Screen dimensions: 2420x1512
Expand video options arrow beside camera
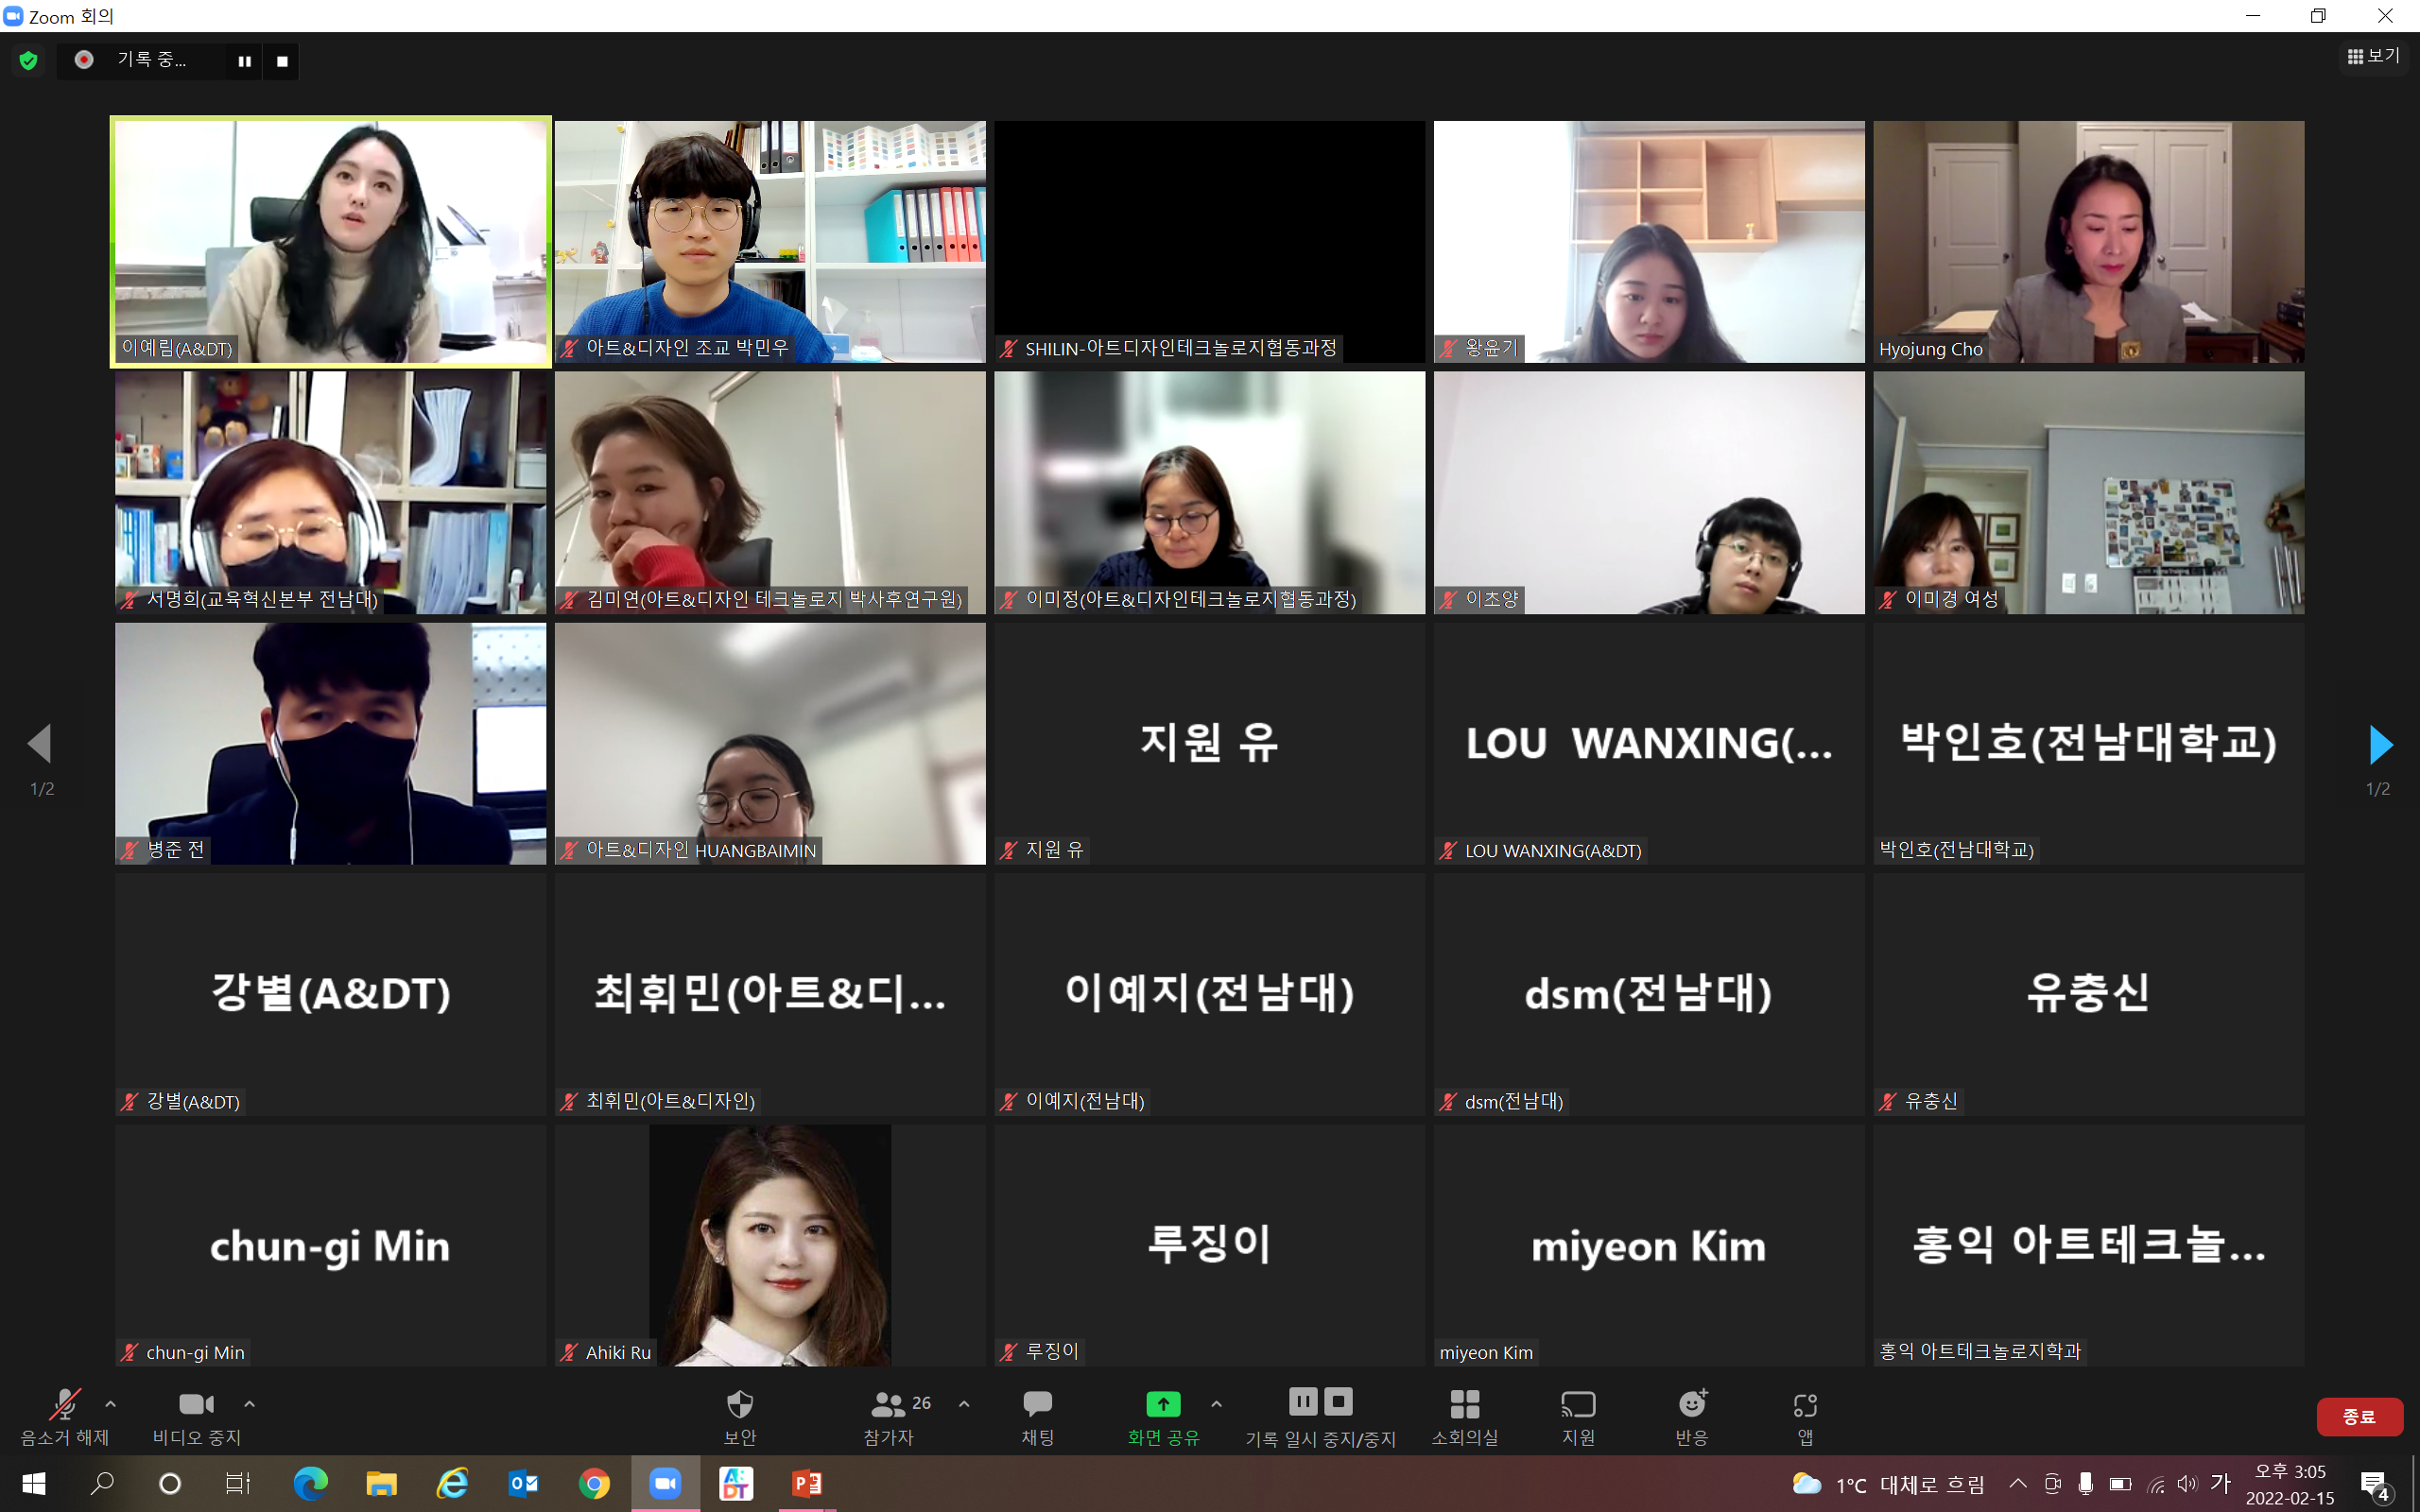[x=250, y=1404]
